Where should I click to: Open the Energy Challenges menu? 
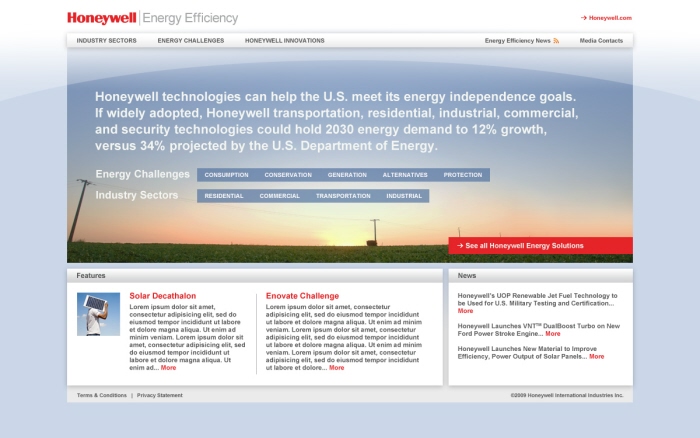coord(191,41)
